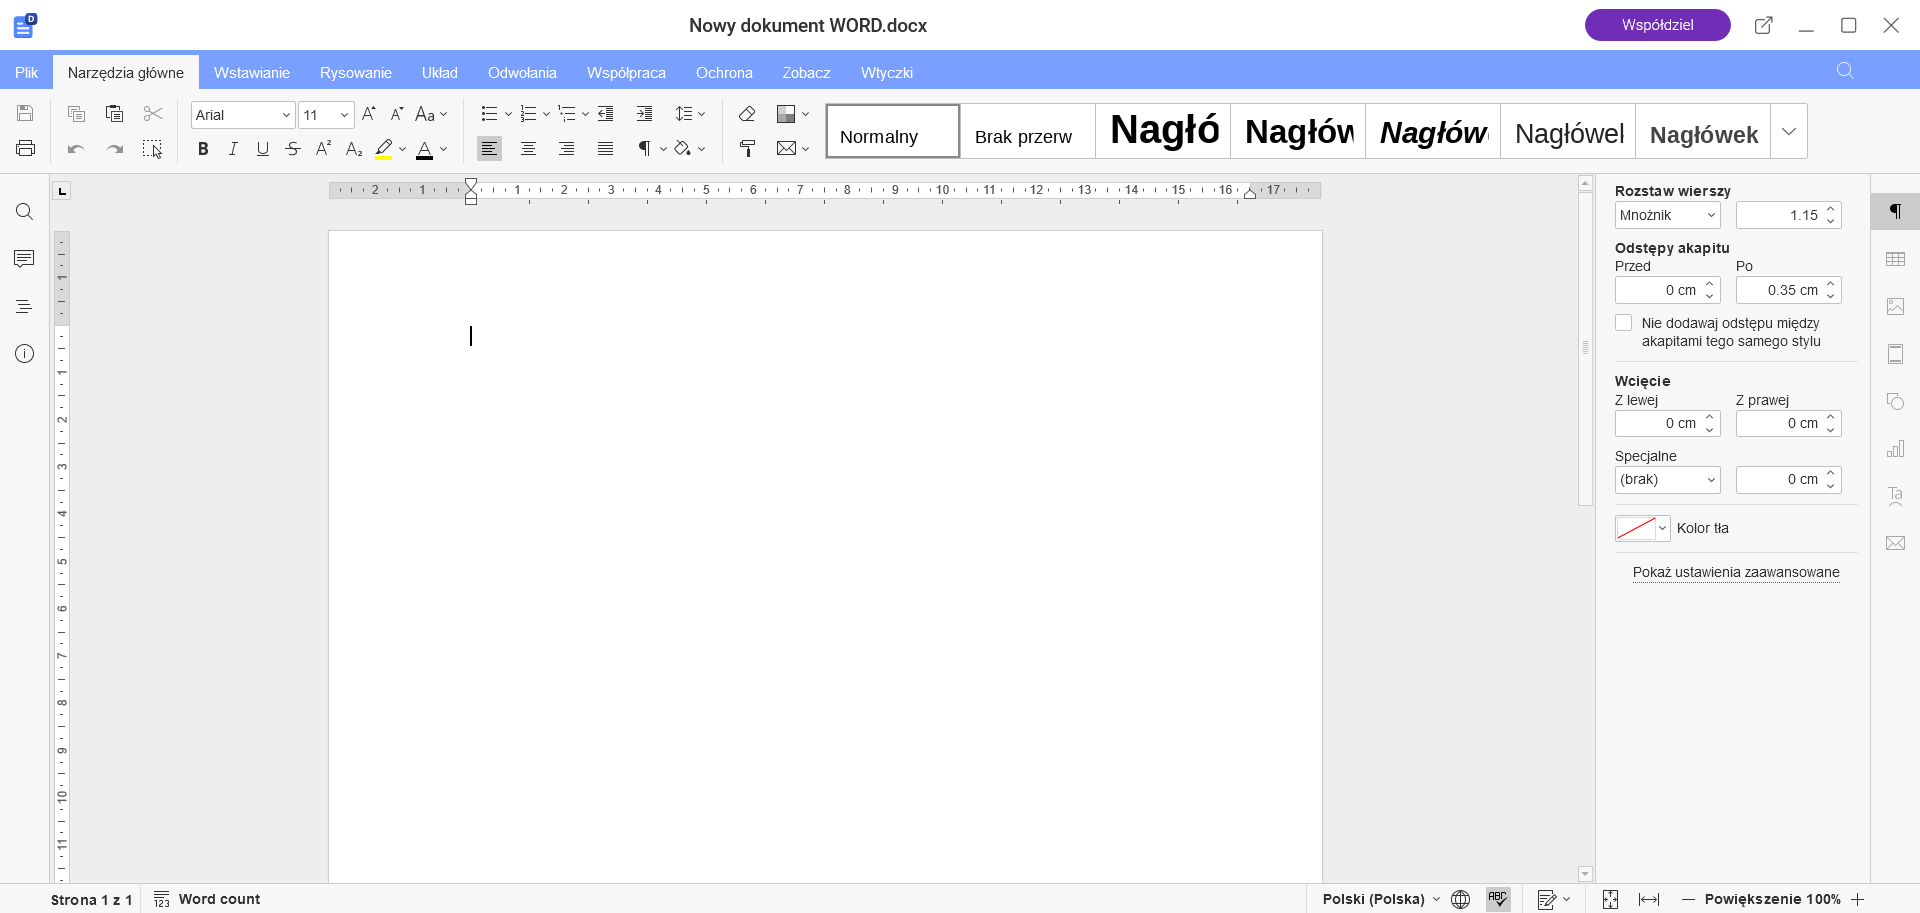The height and width of the screenshot is (913, 1920).
Task: Switch to the Wstawianie tab
Action: click(x=251, y=73)
